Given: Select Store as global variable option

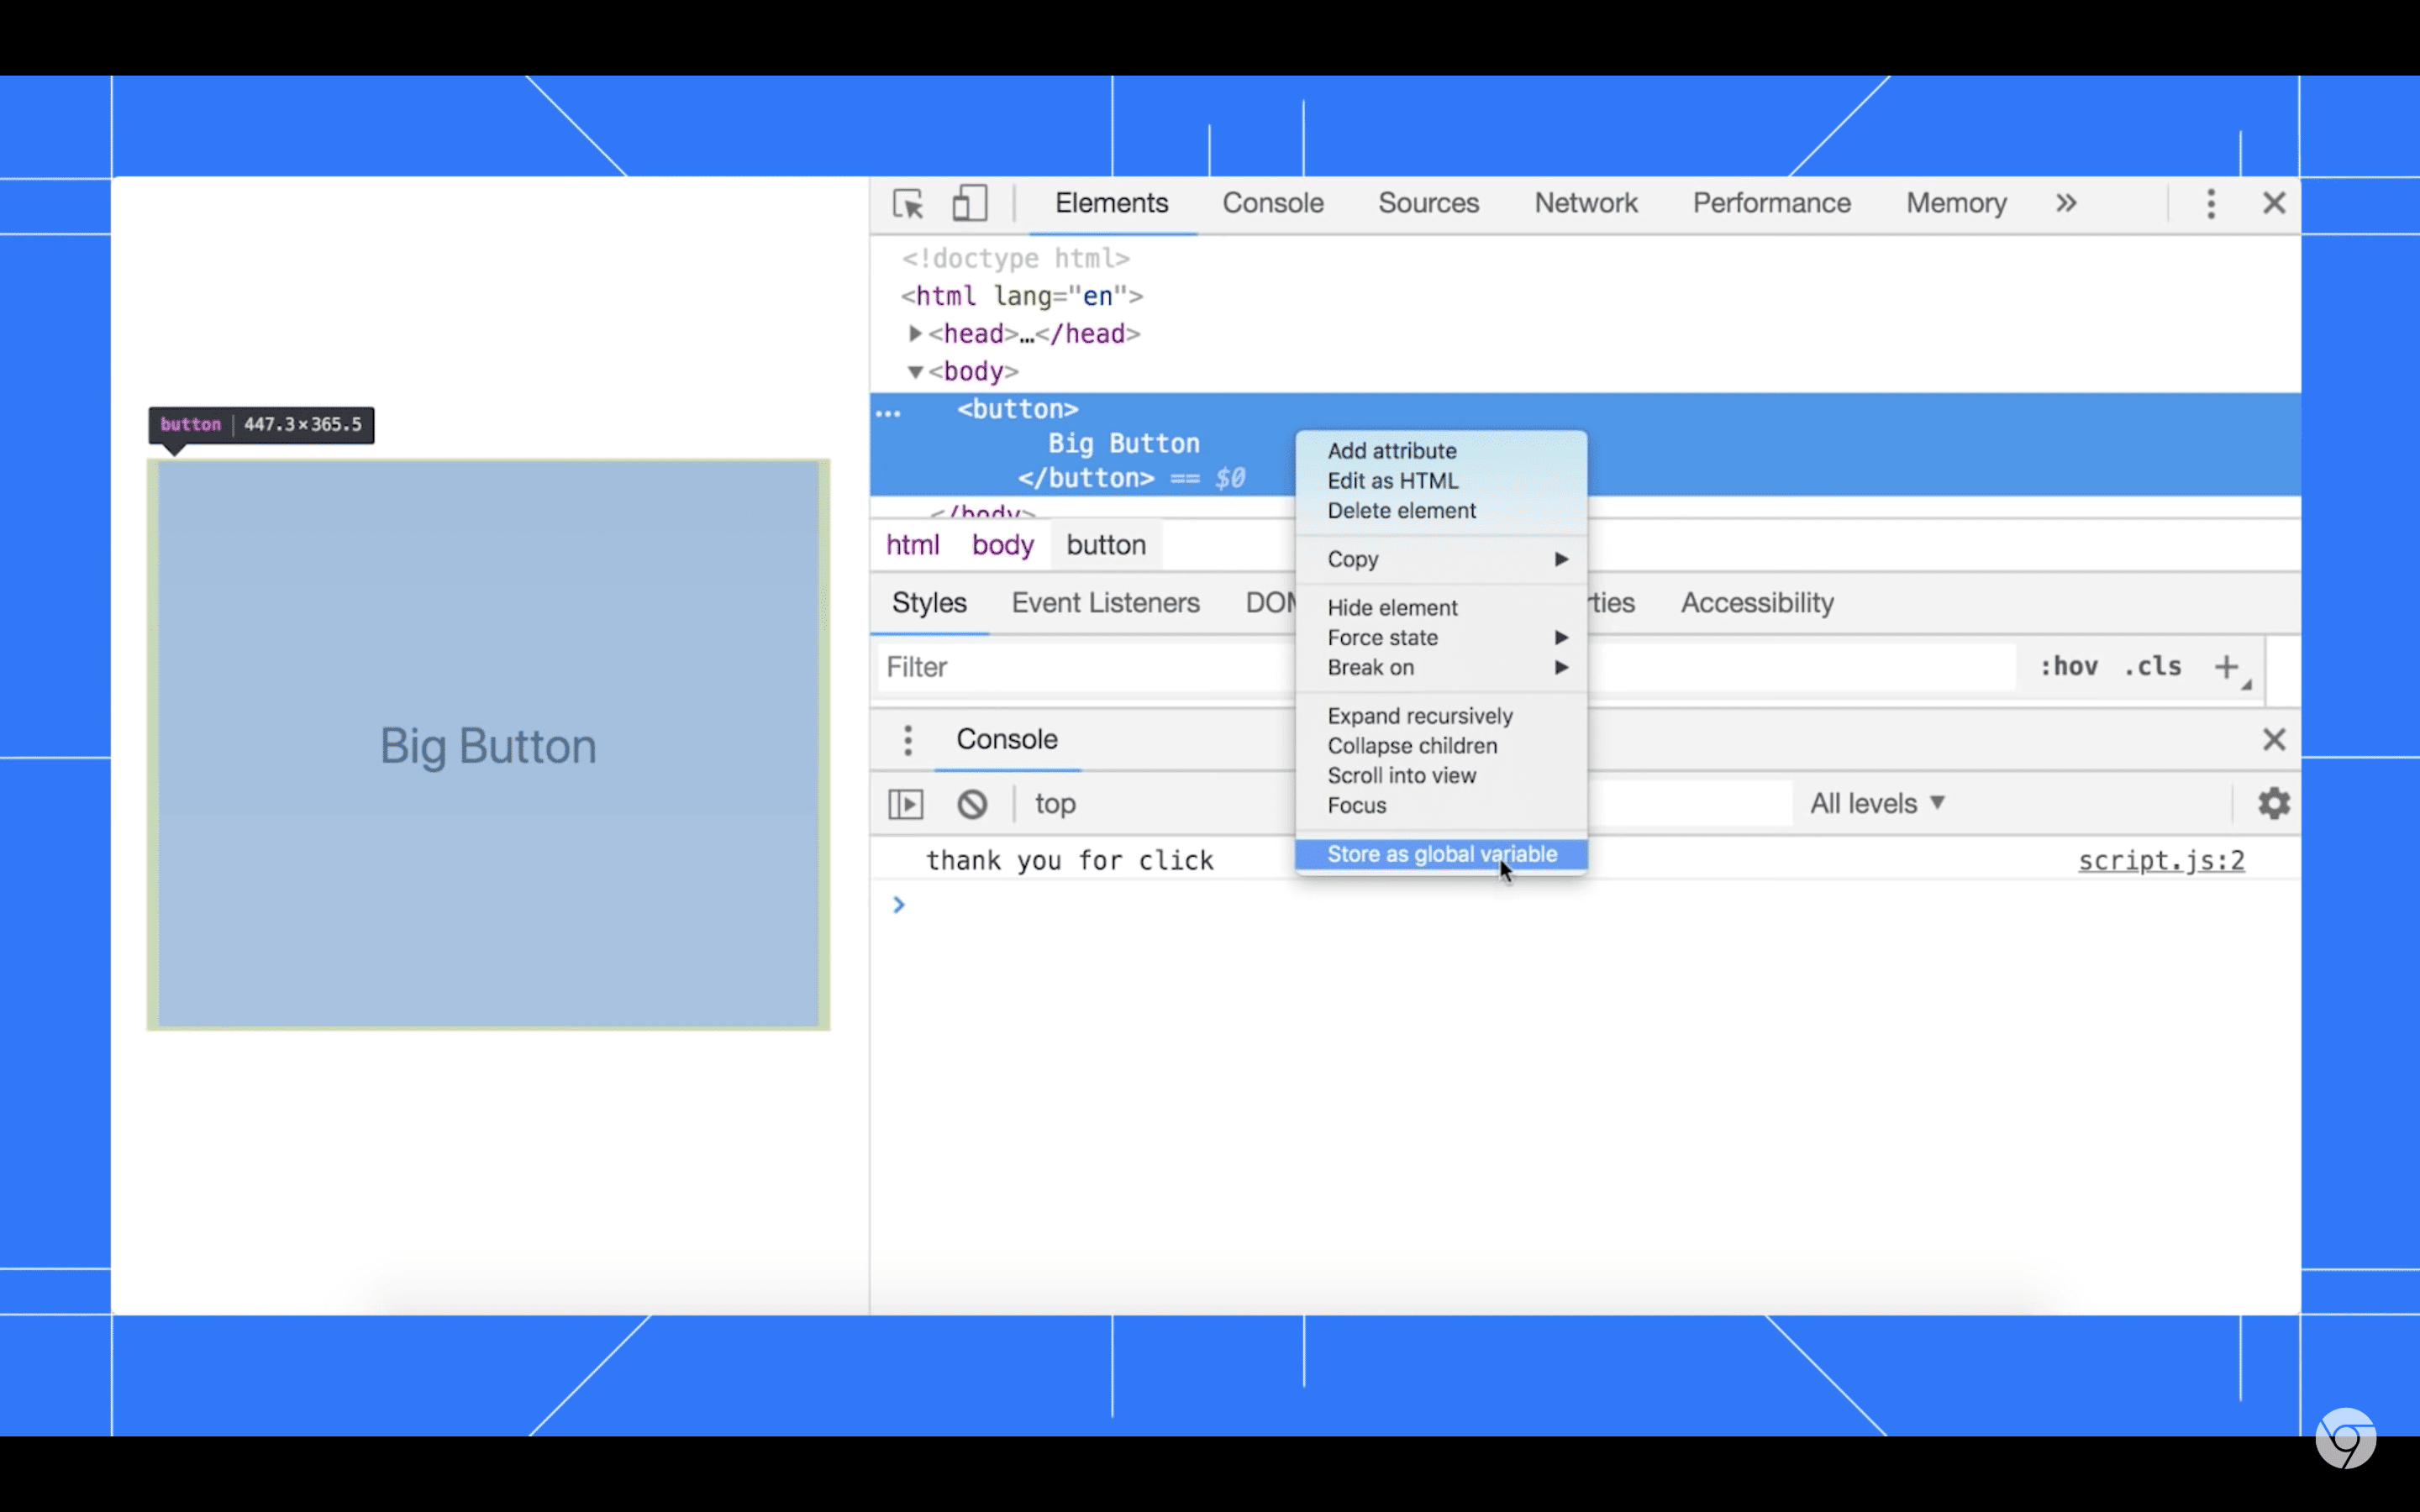Looking at the screenshot, I should (1443, 853).
